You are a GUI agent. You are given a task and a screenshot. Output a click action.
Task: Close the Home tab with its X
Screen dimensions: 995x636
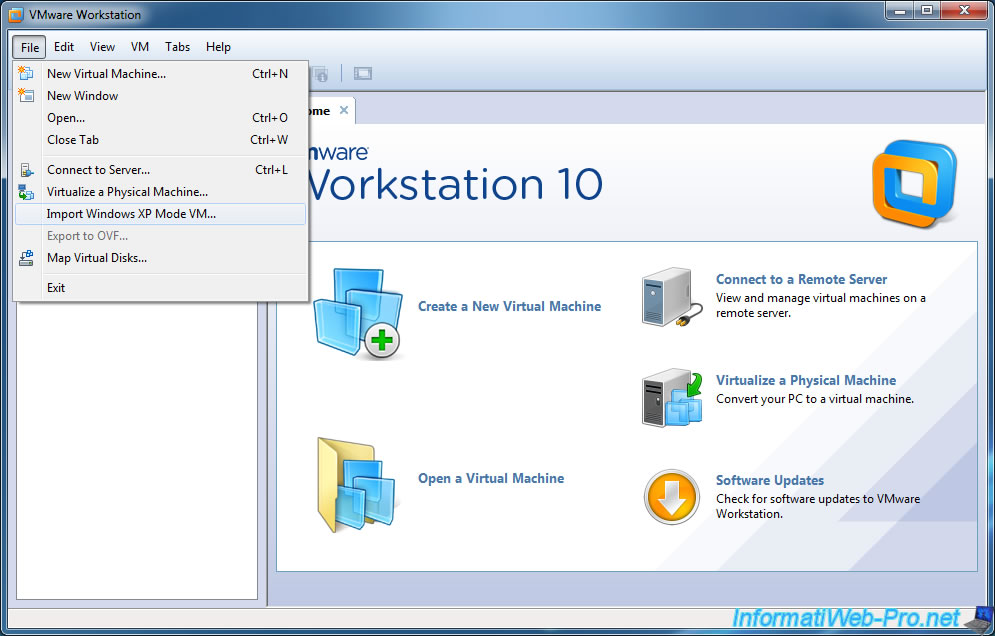(x=344, y=110)
